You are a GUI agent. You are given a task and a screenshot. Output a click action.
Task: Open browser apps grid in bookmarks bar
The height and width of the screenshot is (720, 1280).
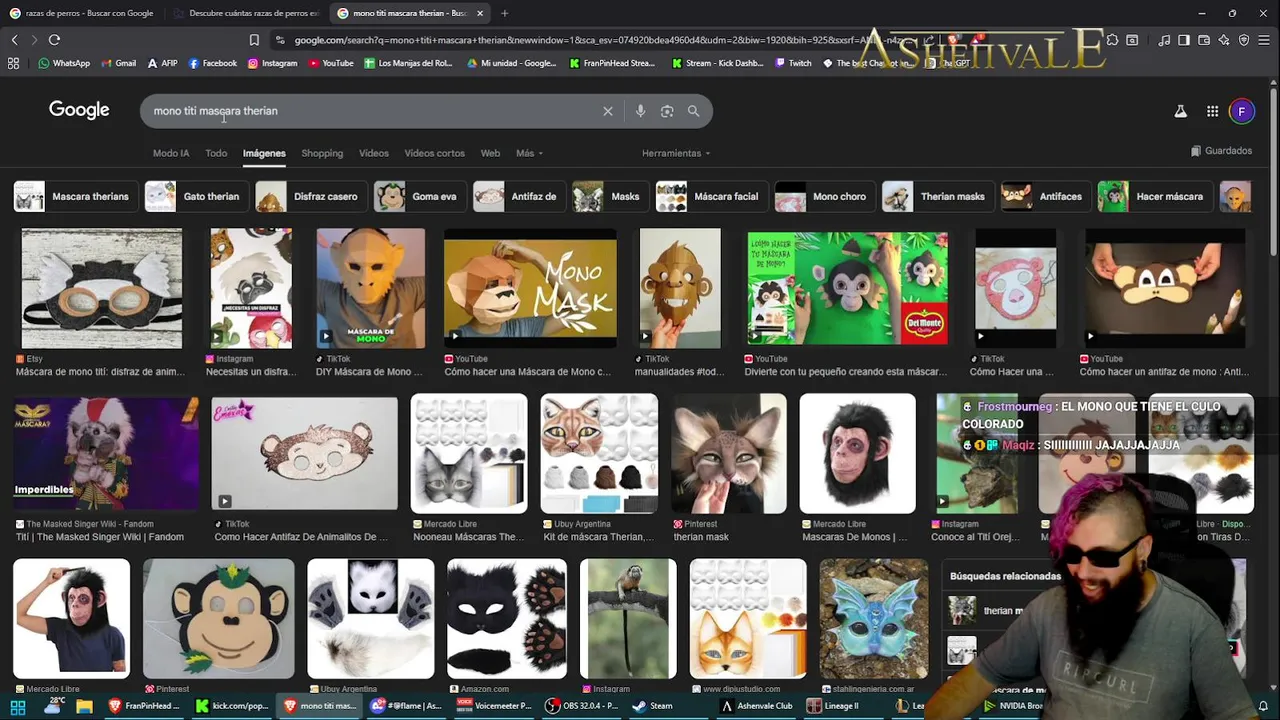click(13, 63)
